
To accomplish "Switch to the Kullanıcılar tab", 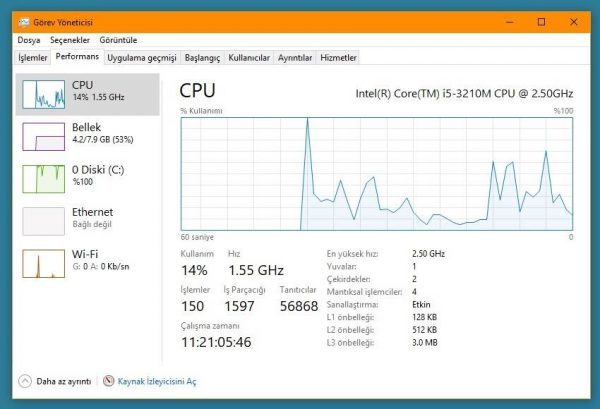I will (x=249, y=58).
